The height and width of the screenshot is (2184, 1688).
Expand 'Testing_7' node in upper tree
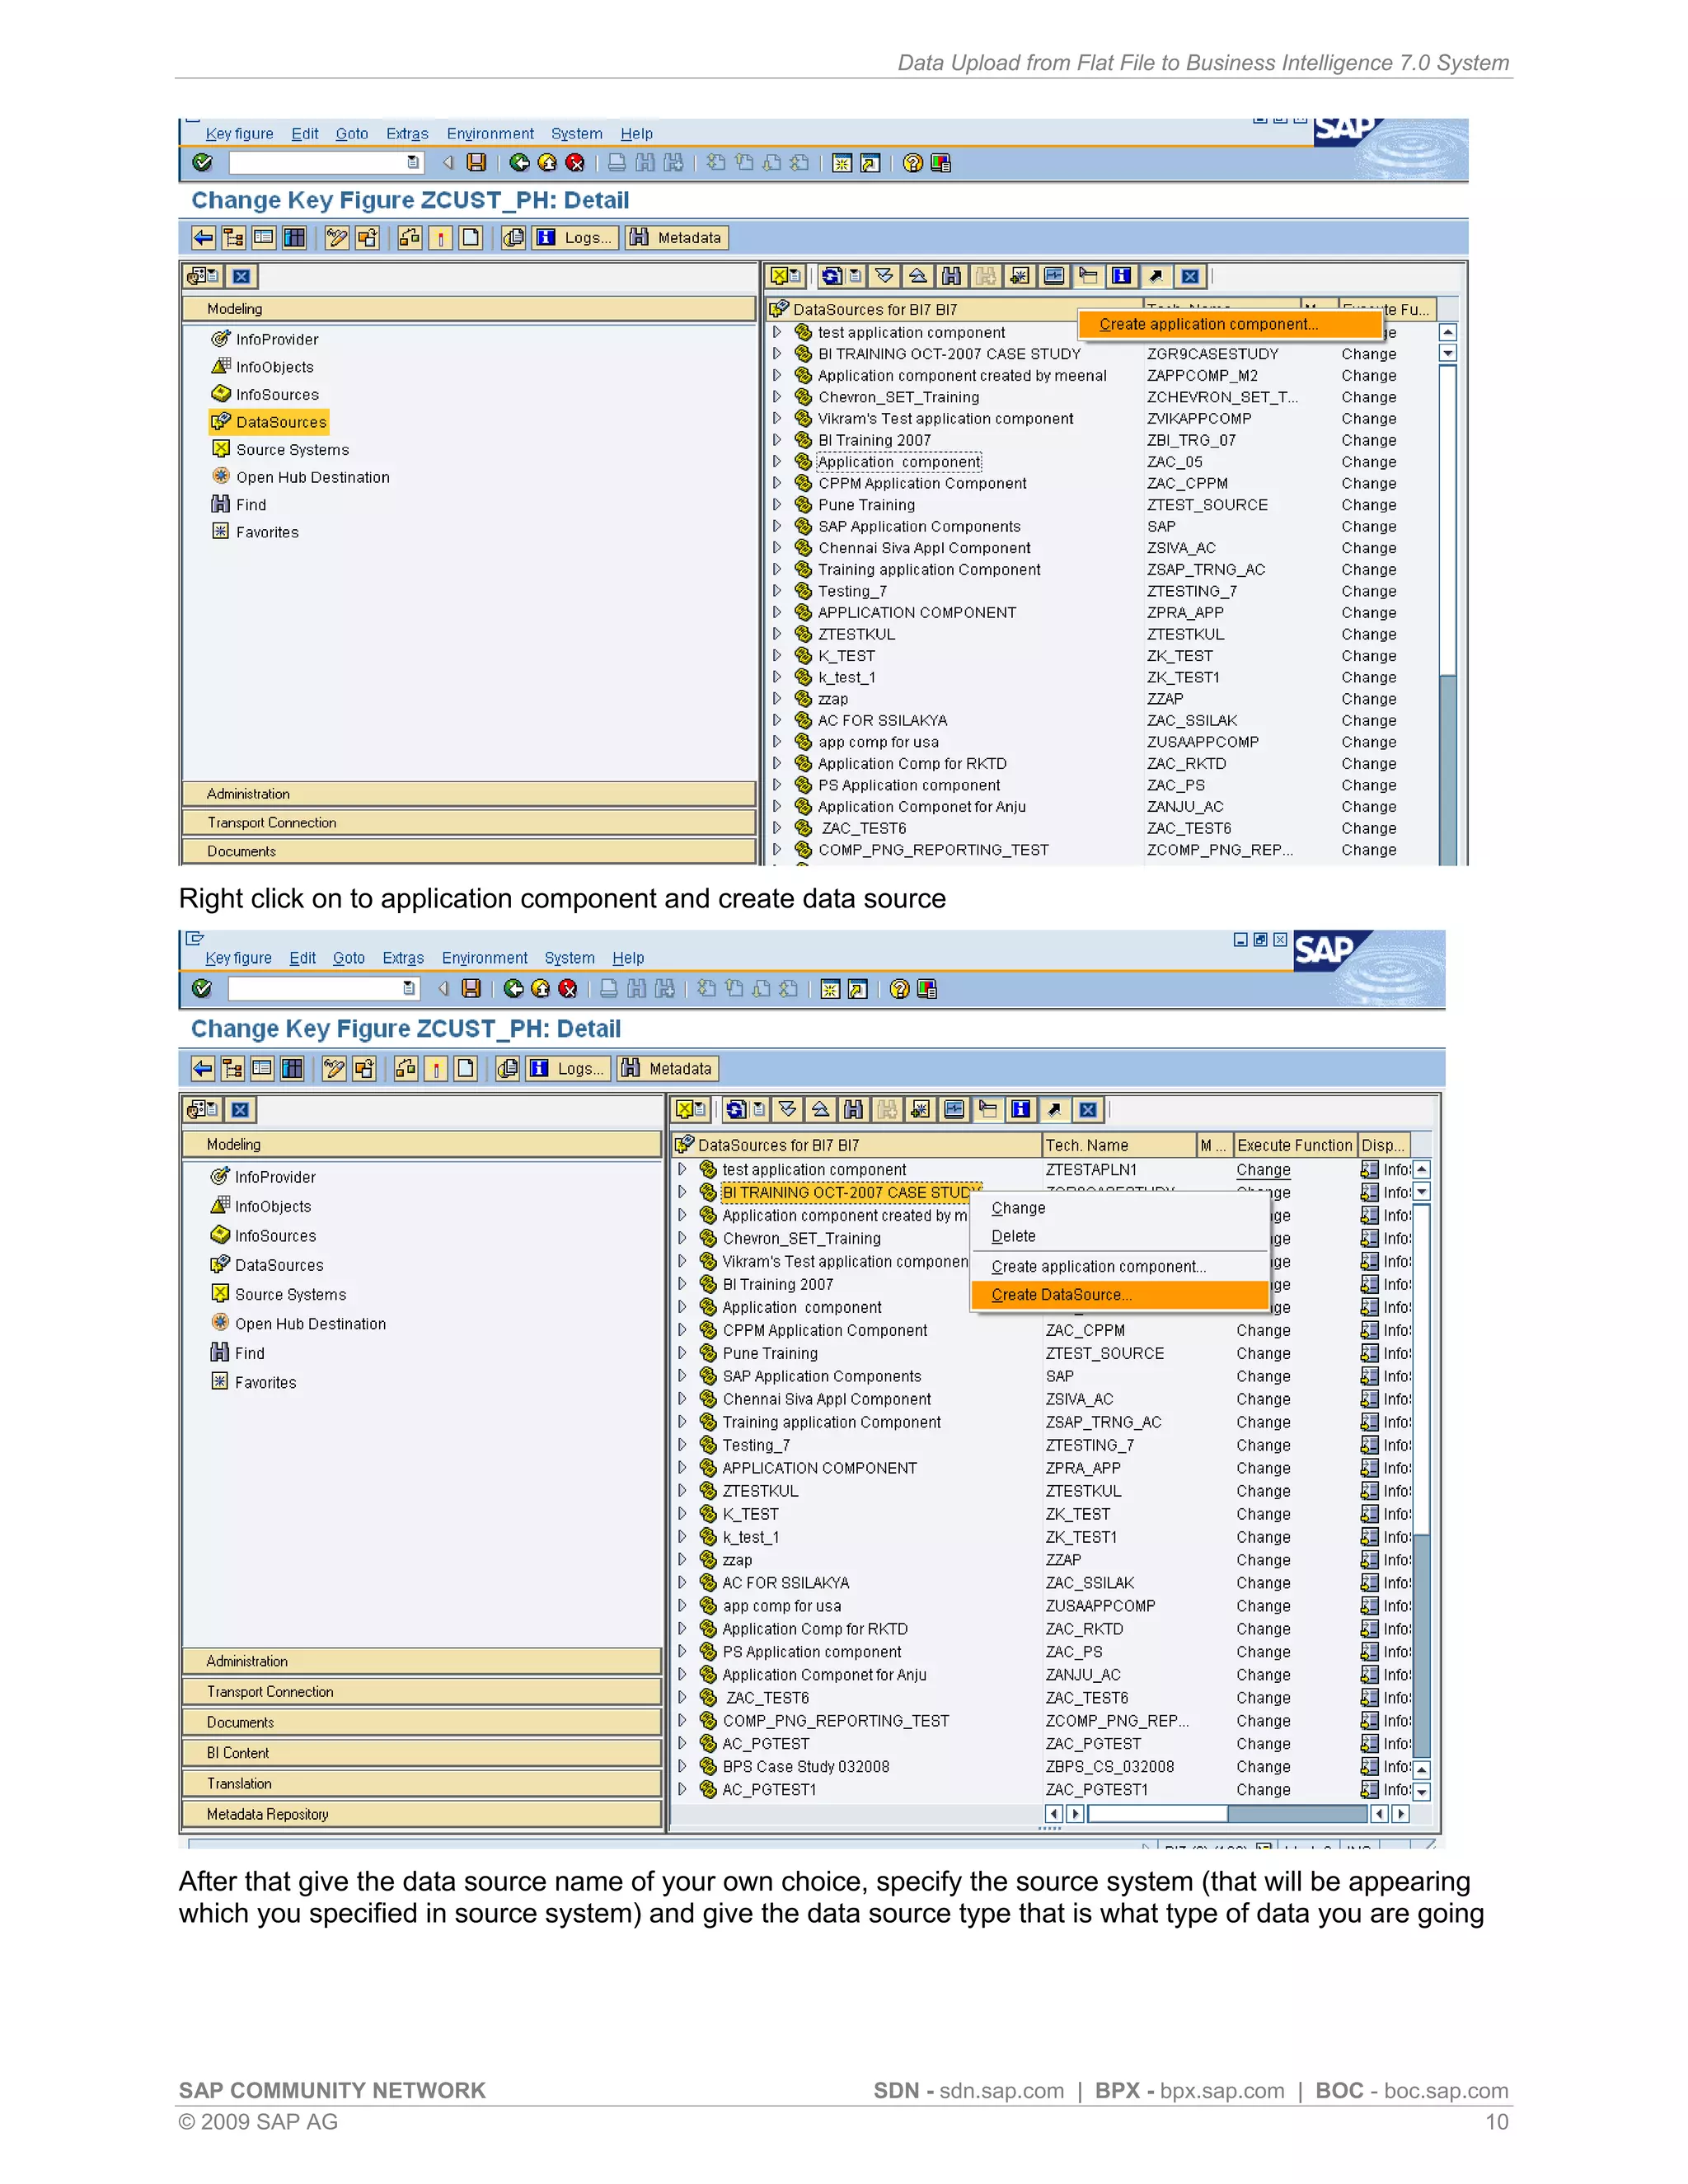tap(777, 591)
